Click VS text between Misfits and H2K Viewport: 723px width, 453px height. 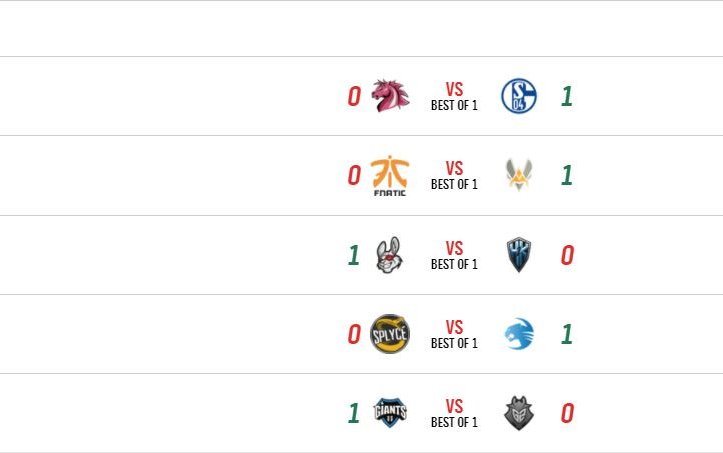click(454, 248)
